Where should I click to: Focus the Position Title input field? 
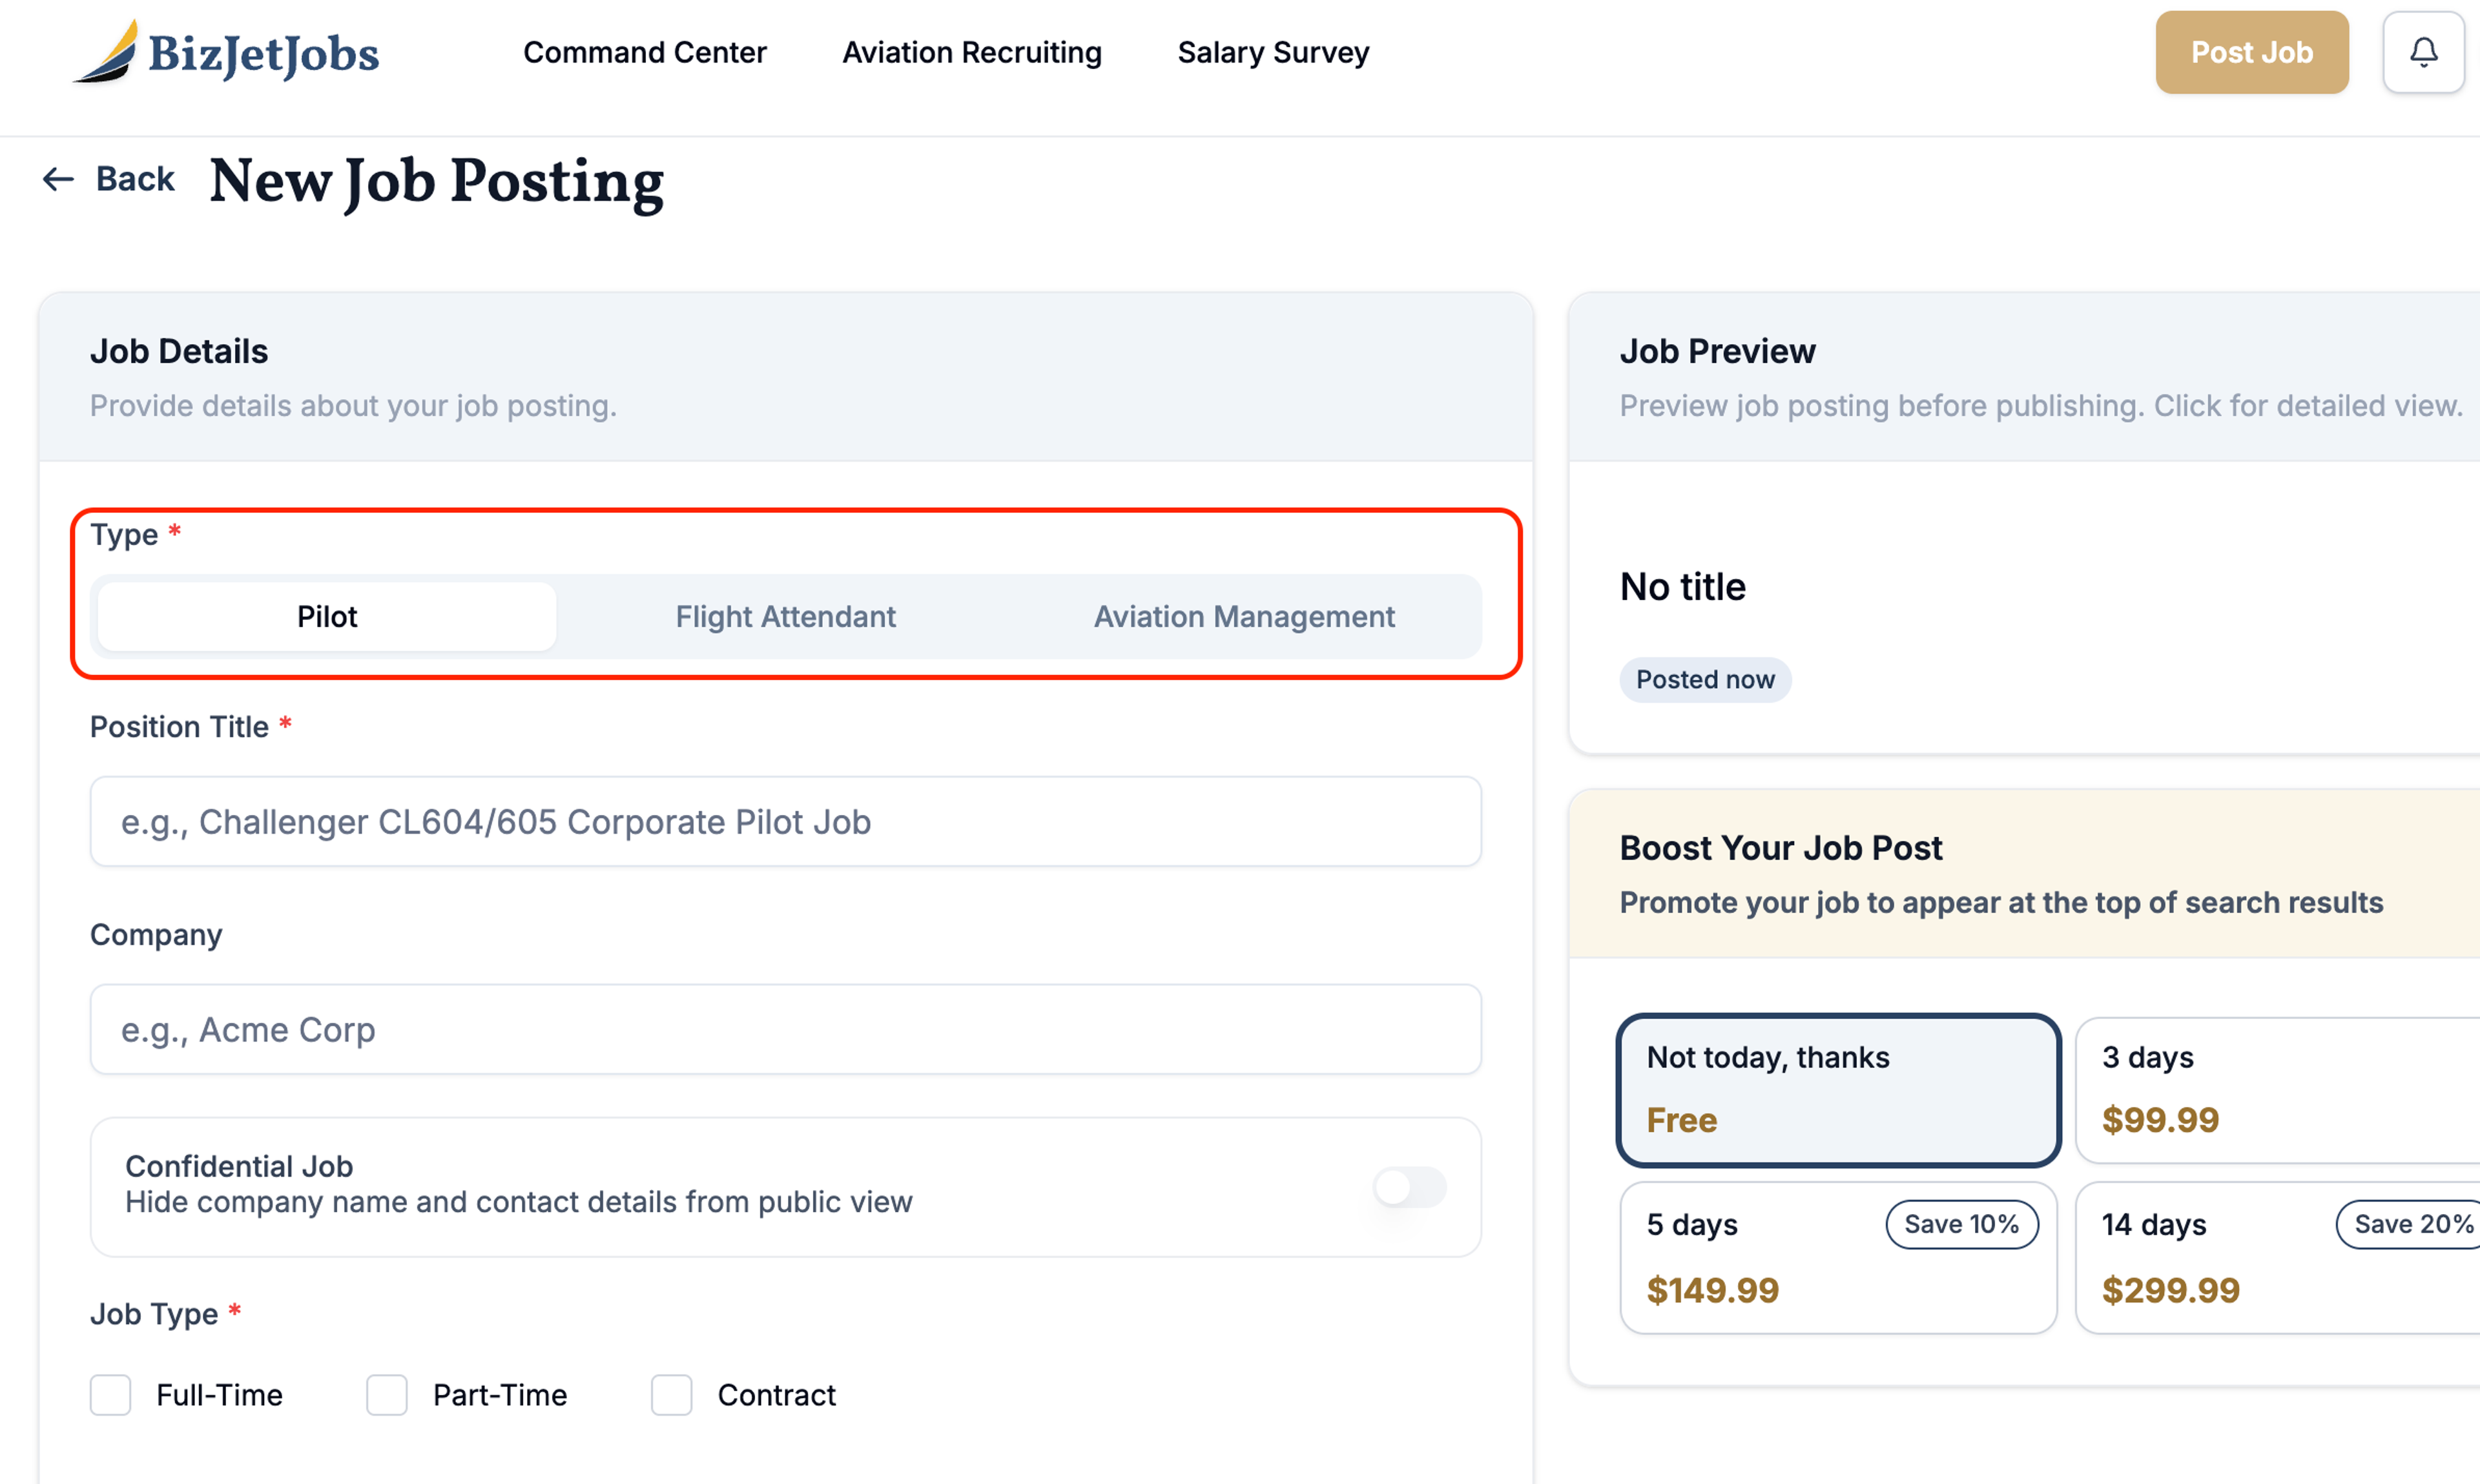[785, 821]
